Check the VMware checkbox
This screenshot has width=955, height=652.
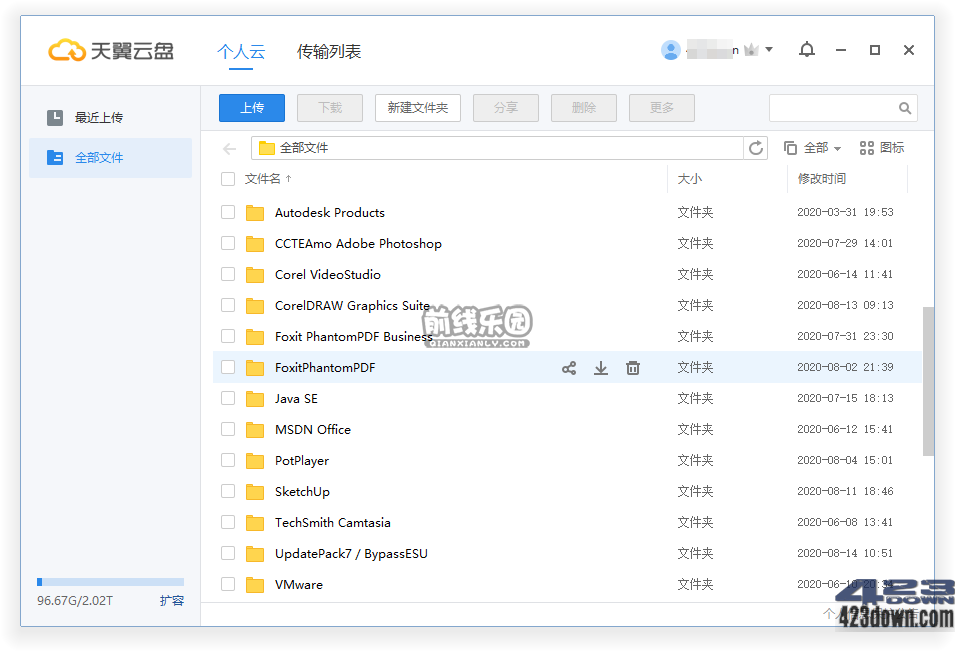tap(228, 584)
